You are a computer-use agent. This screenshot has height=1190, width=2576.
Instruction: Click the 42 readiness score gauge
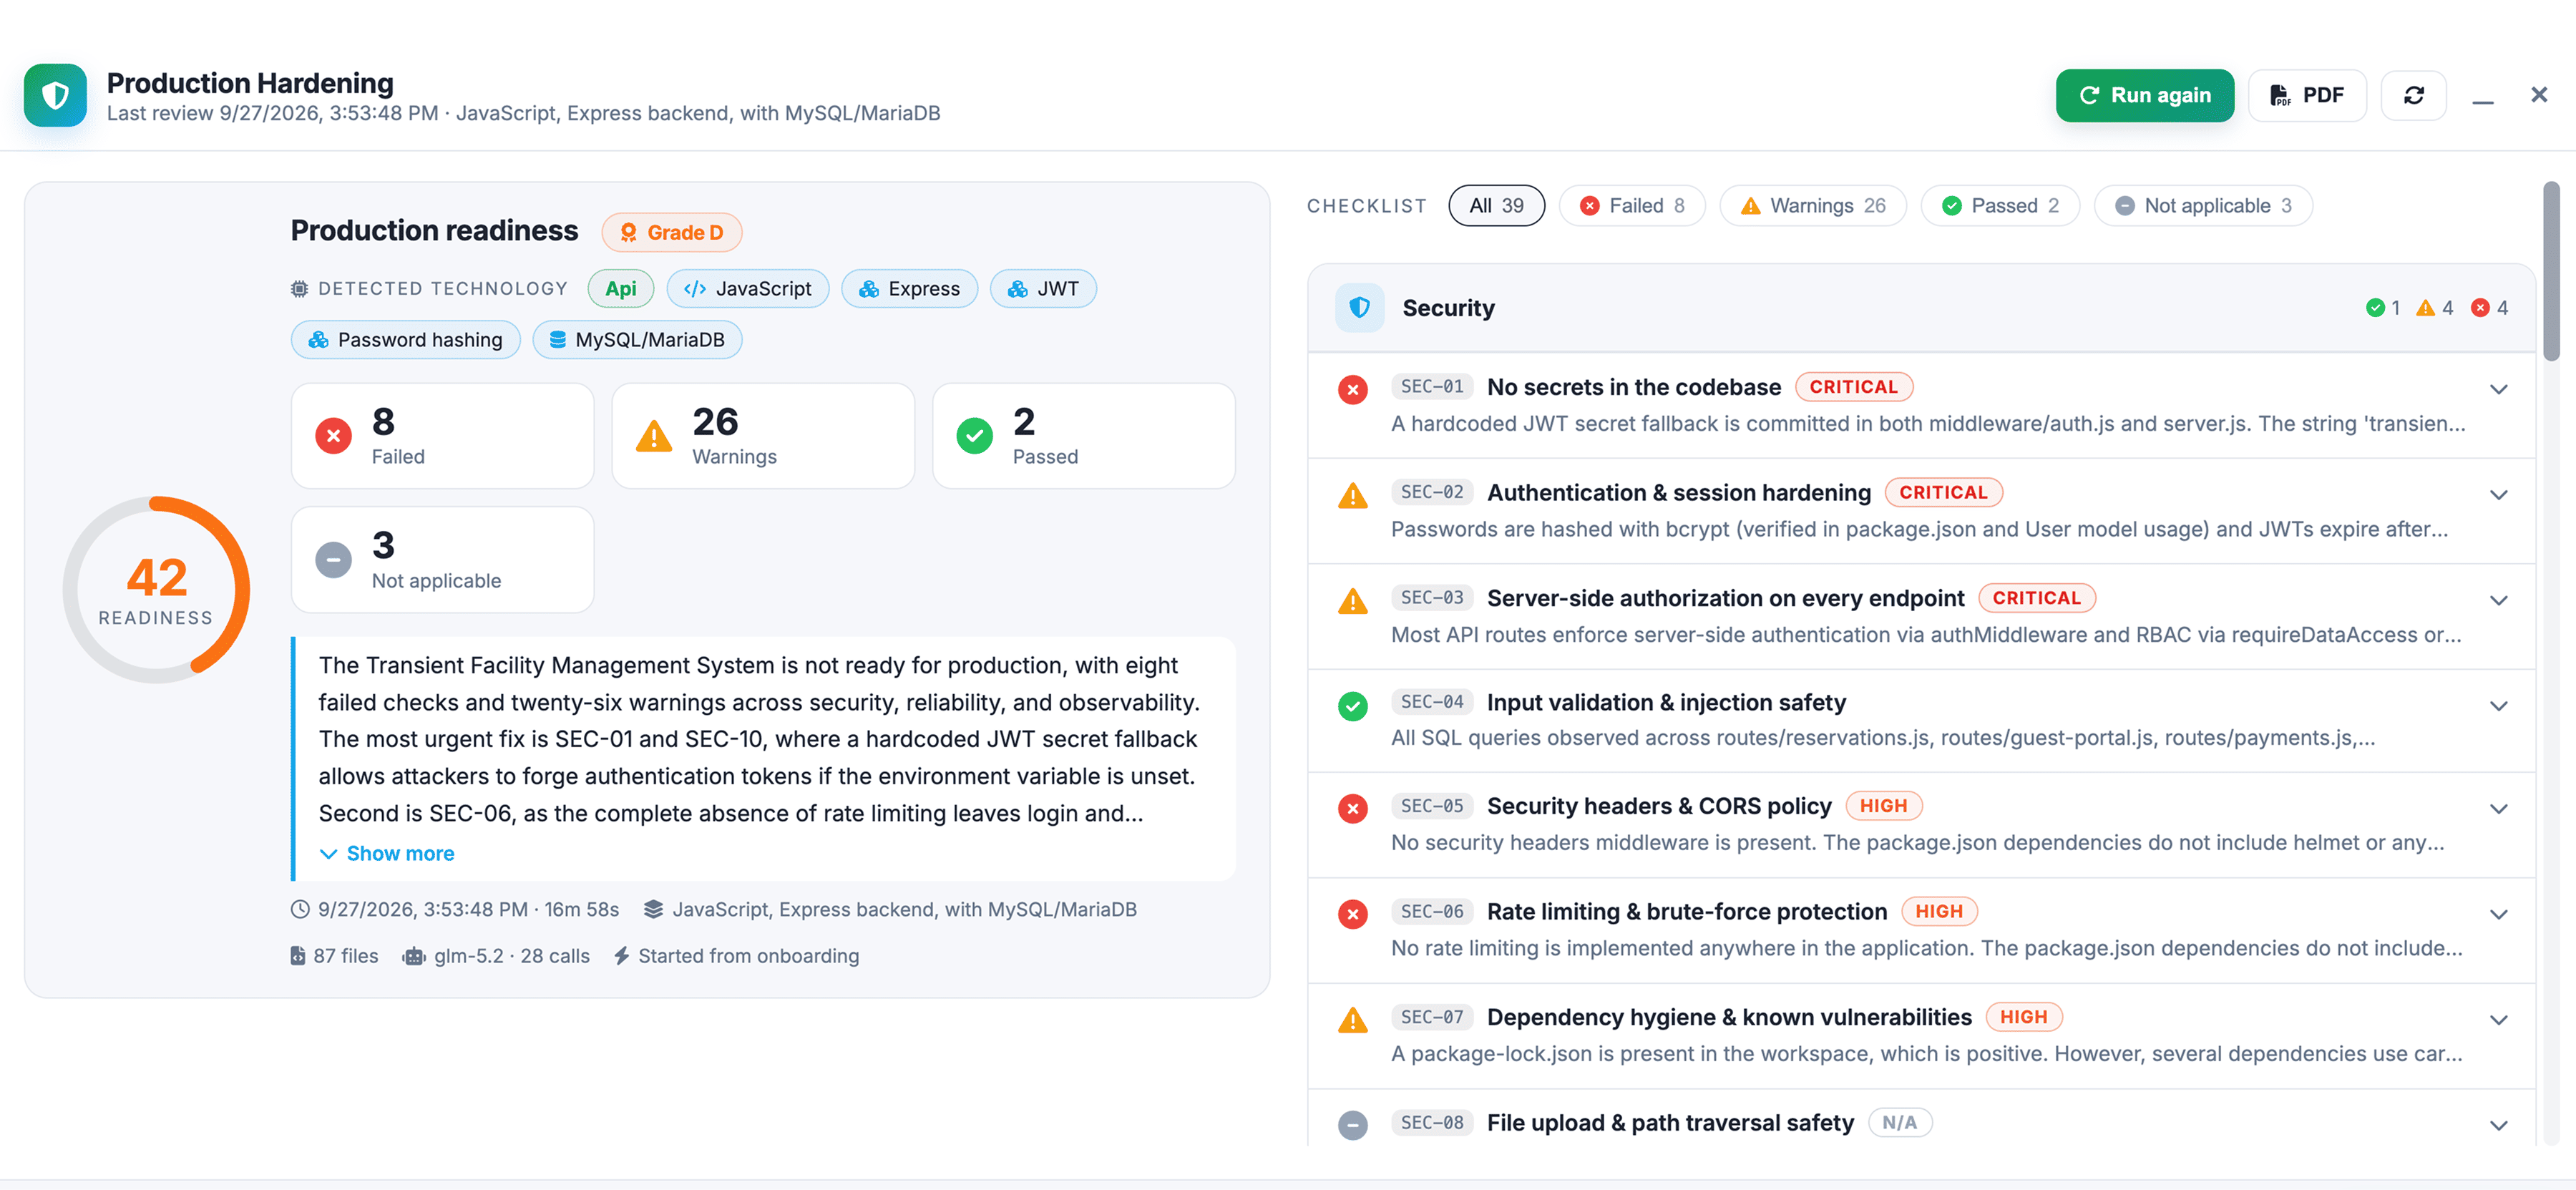[x=156, y=590]
